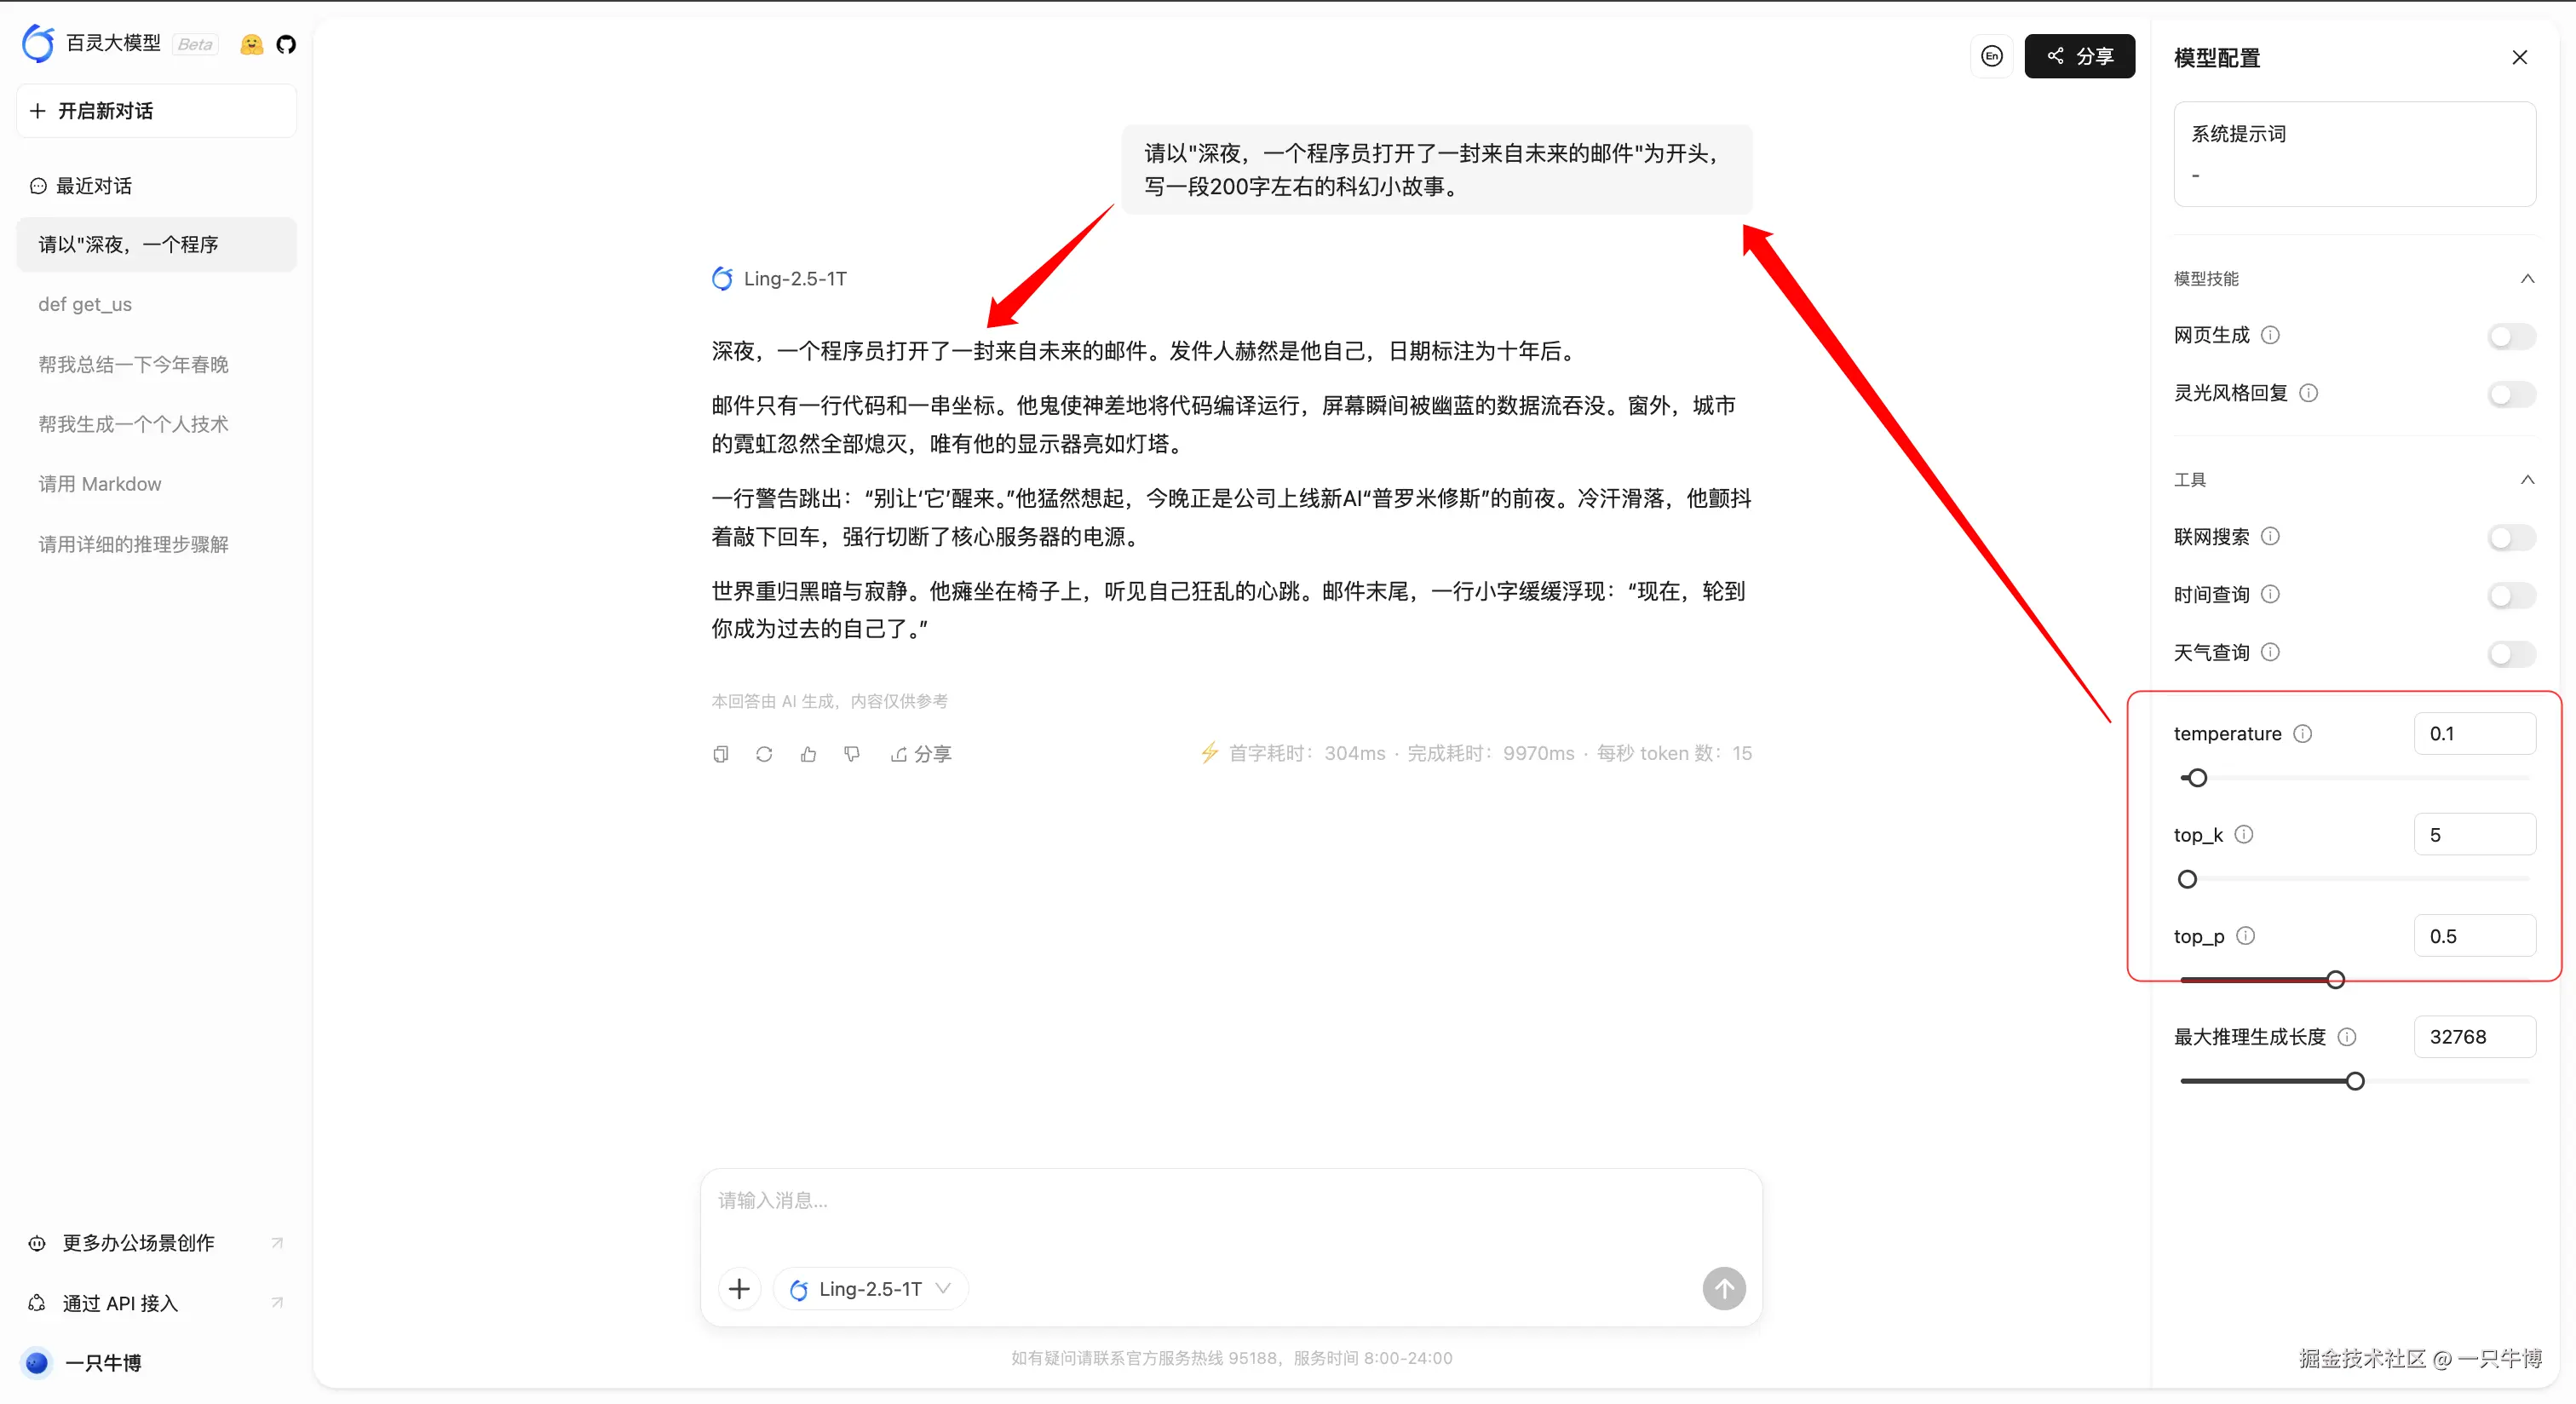Screen dimensions: 2576x1404
Task: Select the def get_us conversation
Action: (x=85, y=304)
